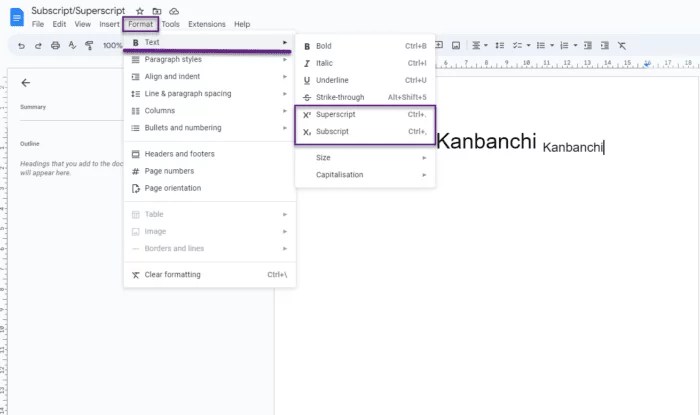
Task: Open the View menu
Action: (83, 24)
